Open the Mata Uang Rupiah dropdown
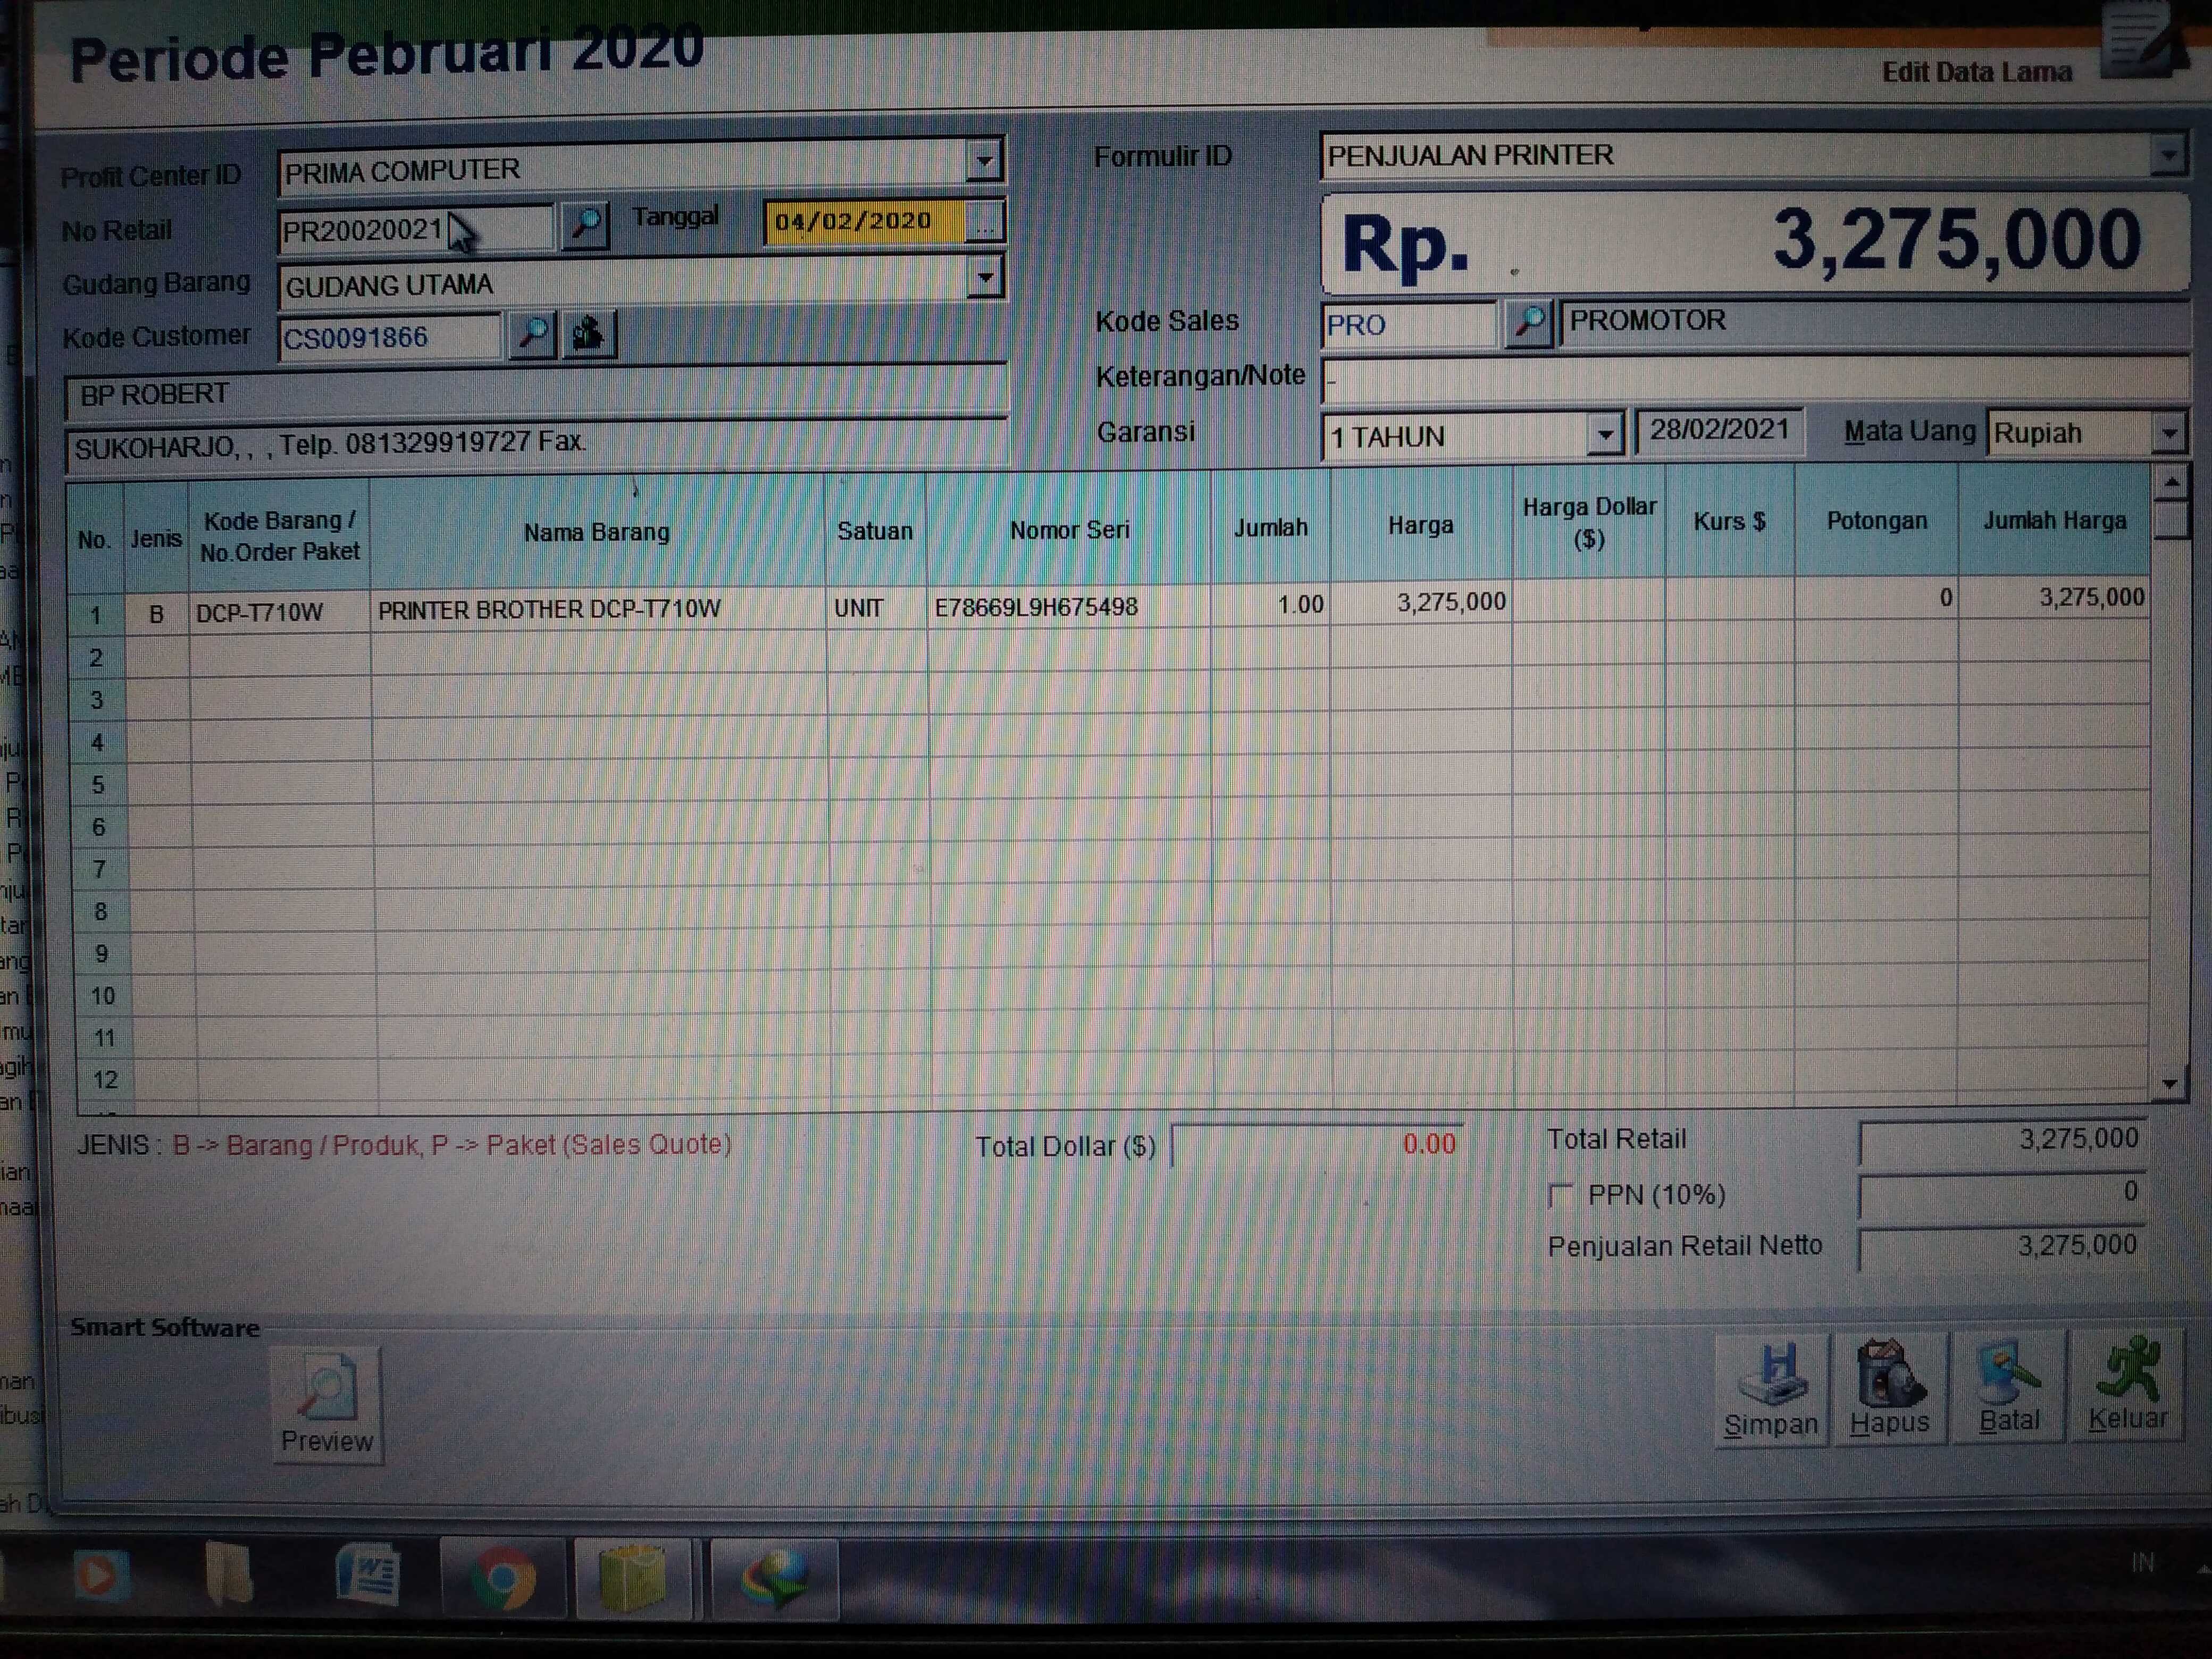This screenshot has width=2212, height=1659. pyautogui.click(x=2168, y=434)
